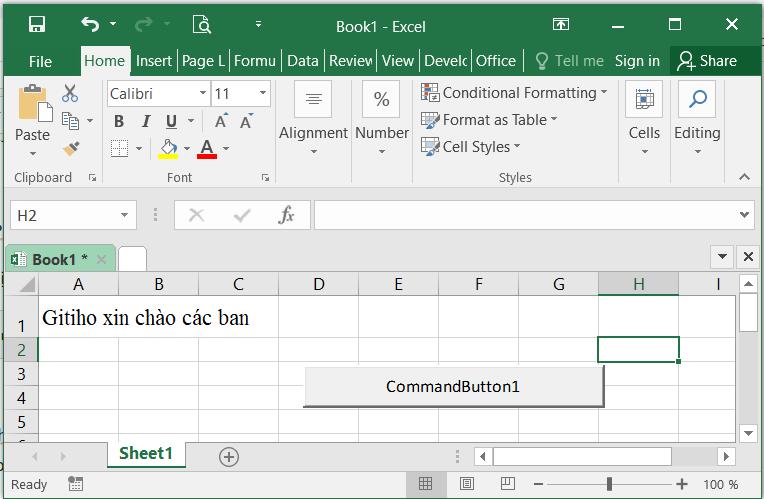Click the zoom slider handle
The width and height of the screenshot is (764, 499).
(609, 484)
